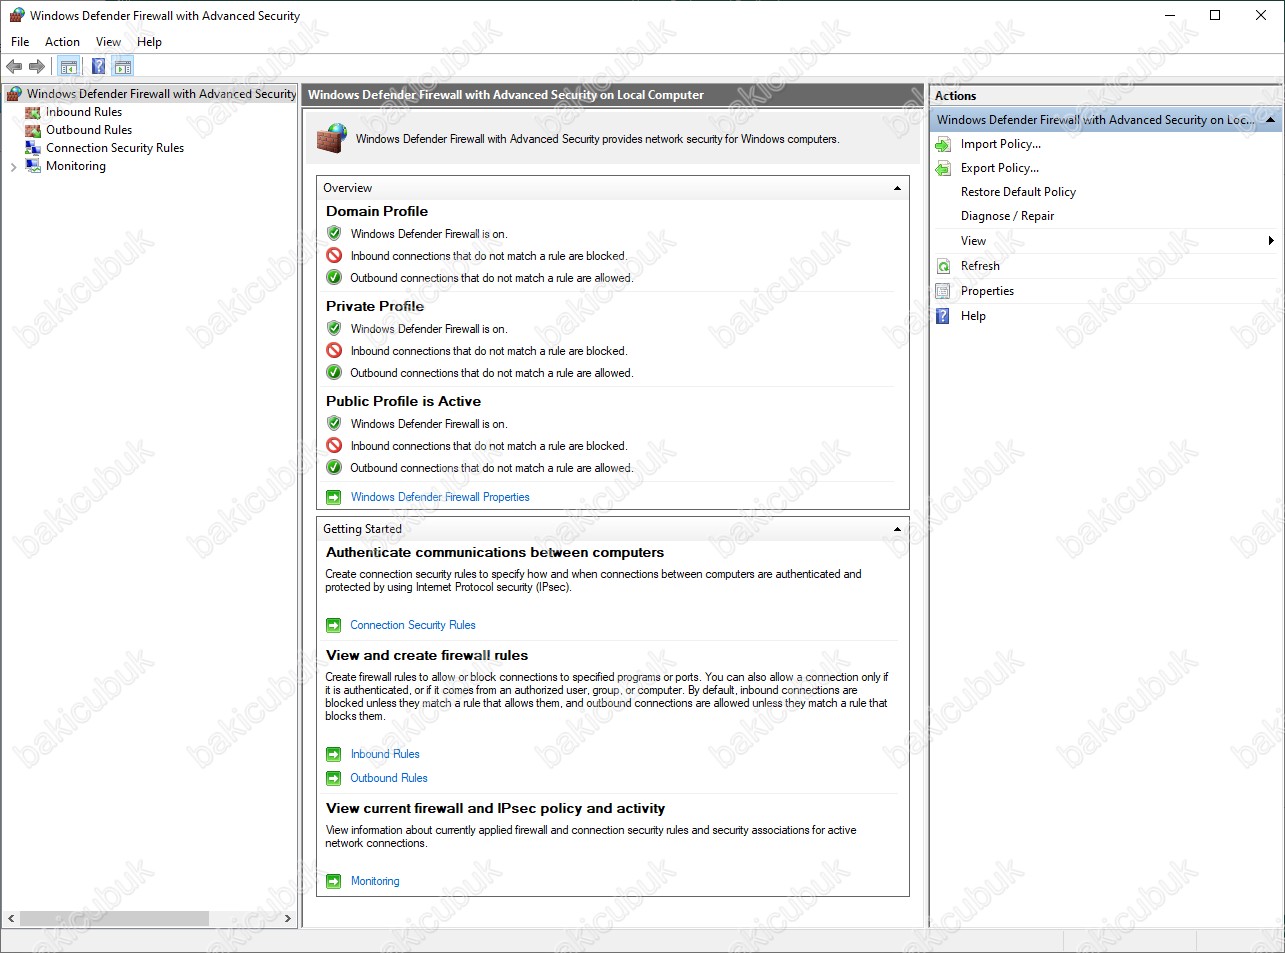
Task: Click the Properties text in Actions pane
Action: (987, 291)
